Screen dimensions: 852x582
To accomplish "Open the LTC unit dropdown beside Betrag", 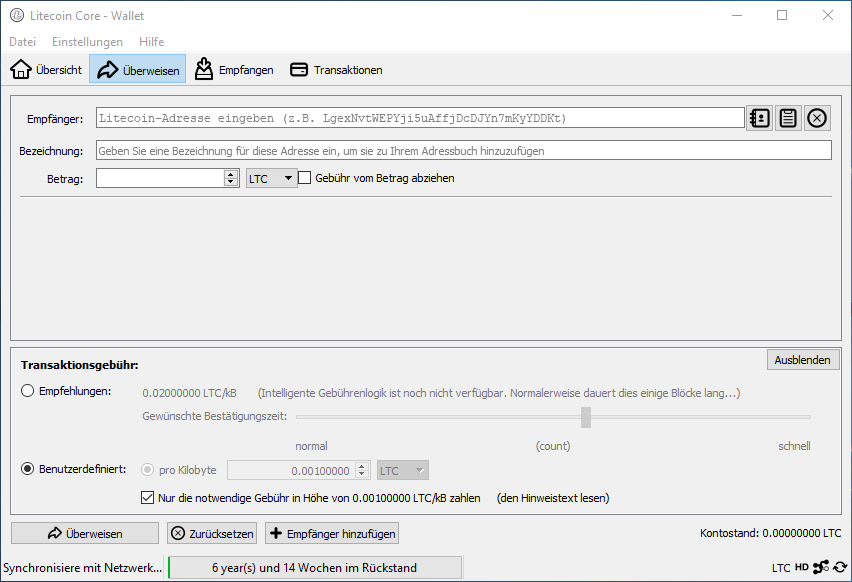I will (271, 178).
